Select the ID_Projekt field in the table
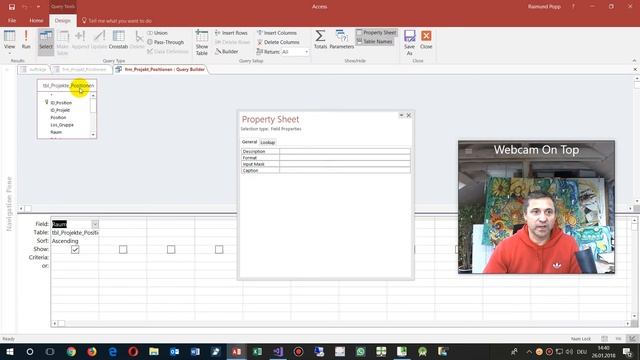 60,110
